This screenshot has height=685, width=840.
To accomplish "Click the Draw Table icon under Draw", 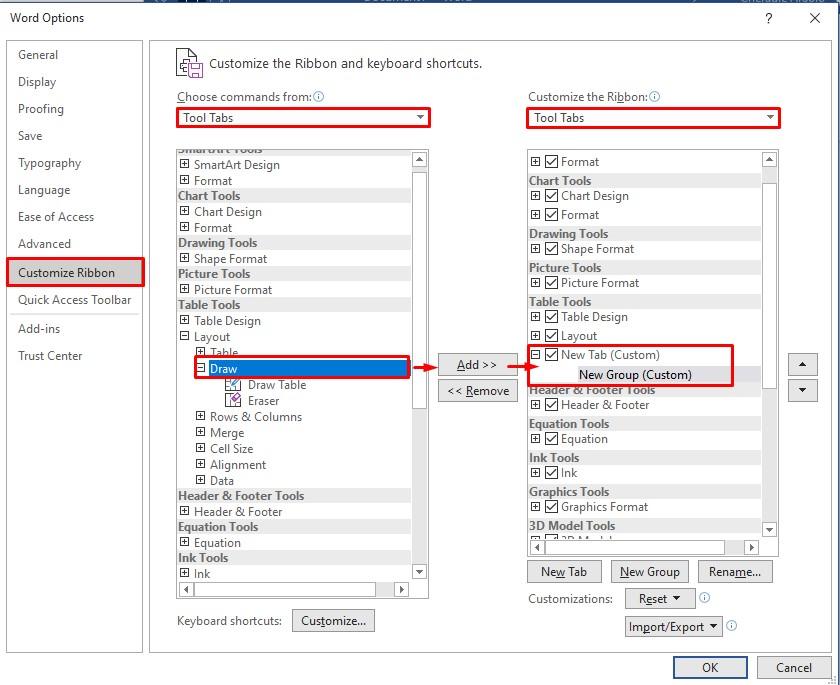I will click(x=232, y=384).
